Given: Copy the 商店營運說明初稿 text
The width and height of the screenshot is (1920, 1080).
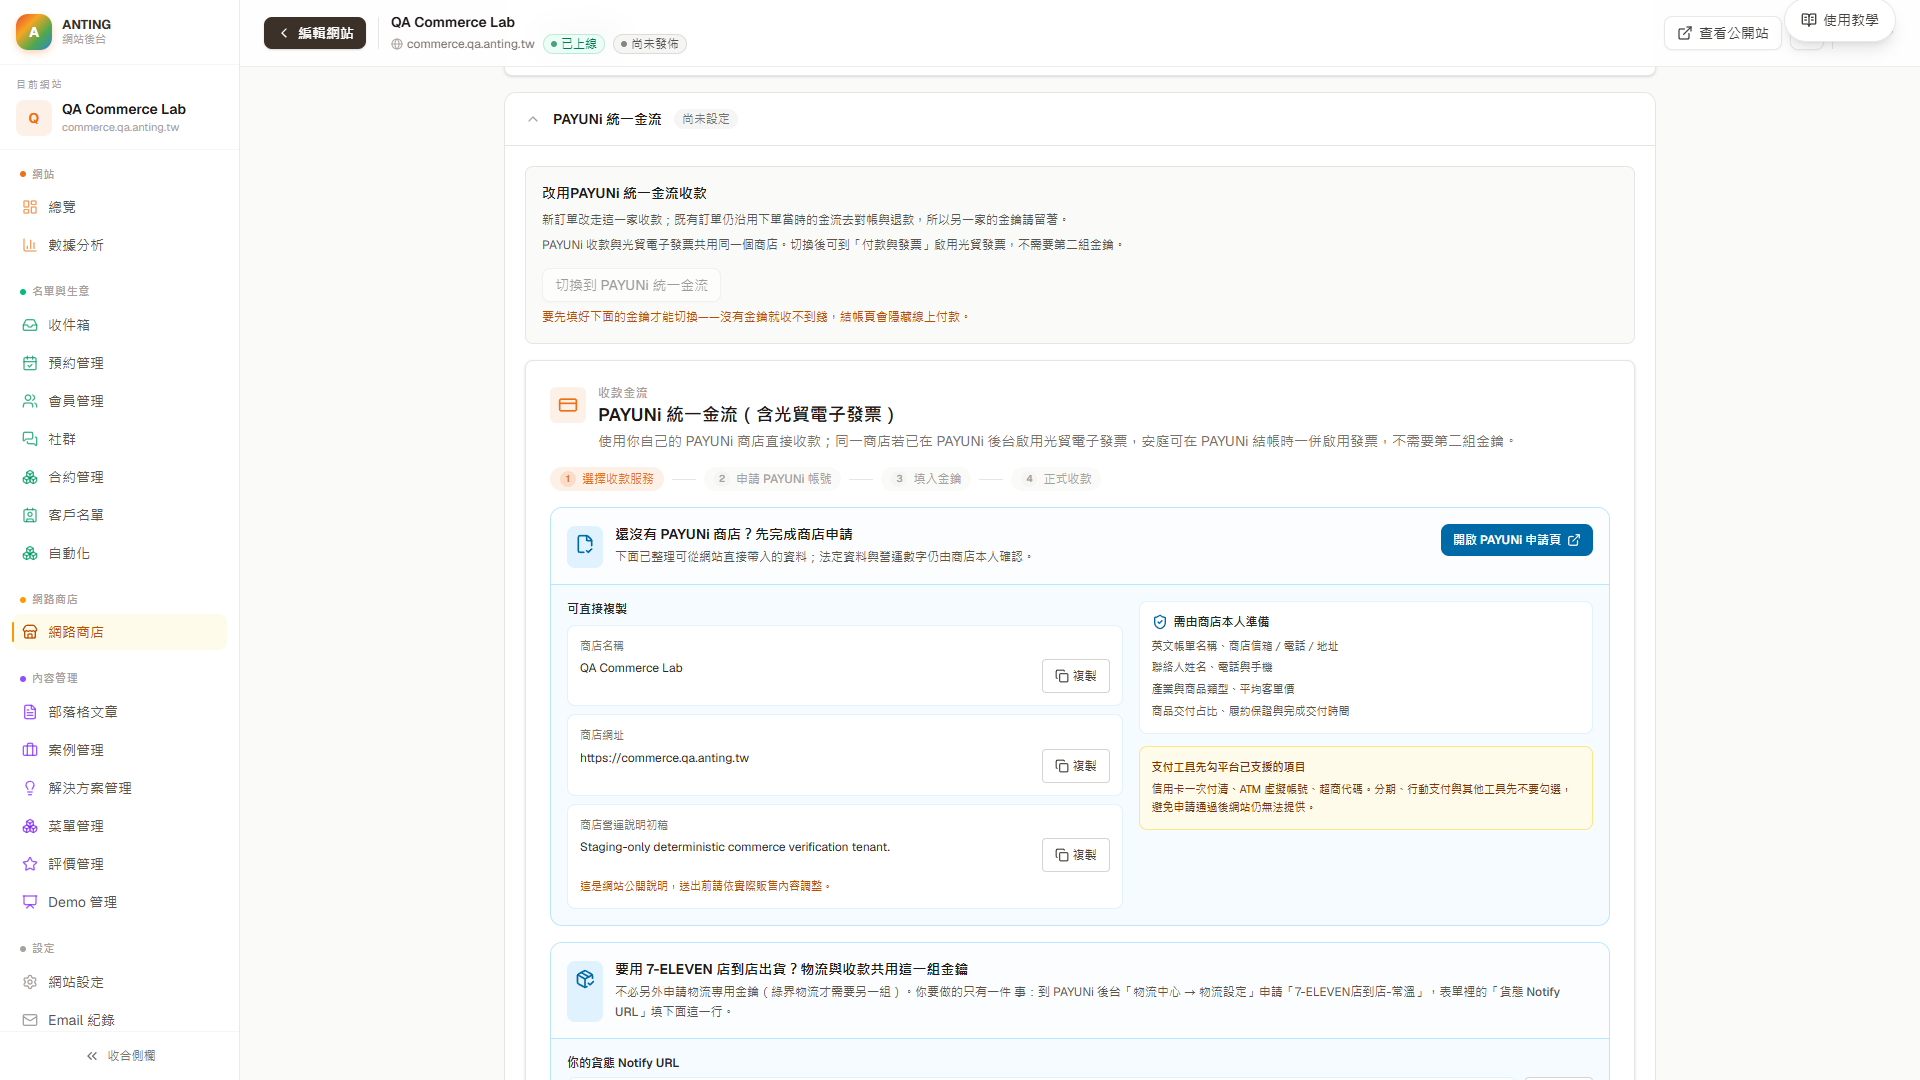Looking at the screenshot, I should tap(1076, 855).
